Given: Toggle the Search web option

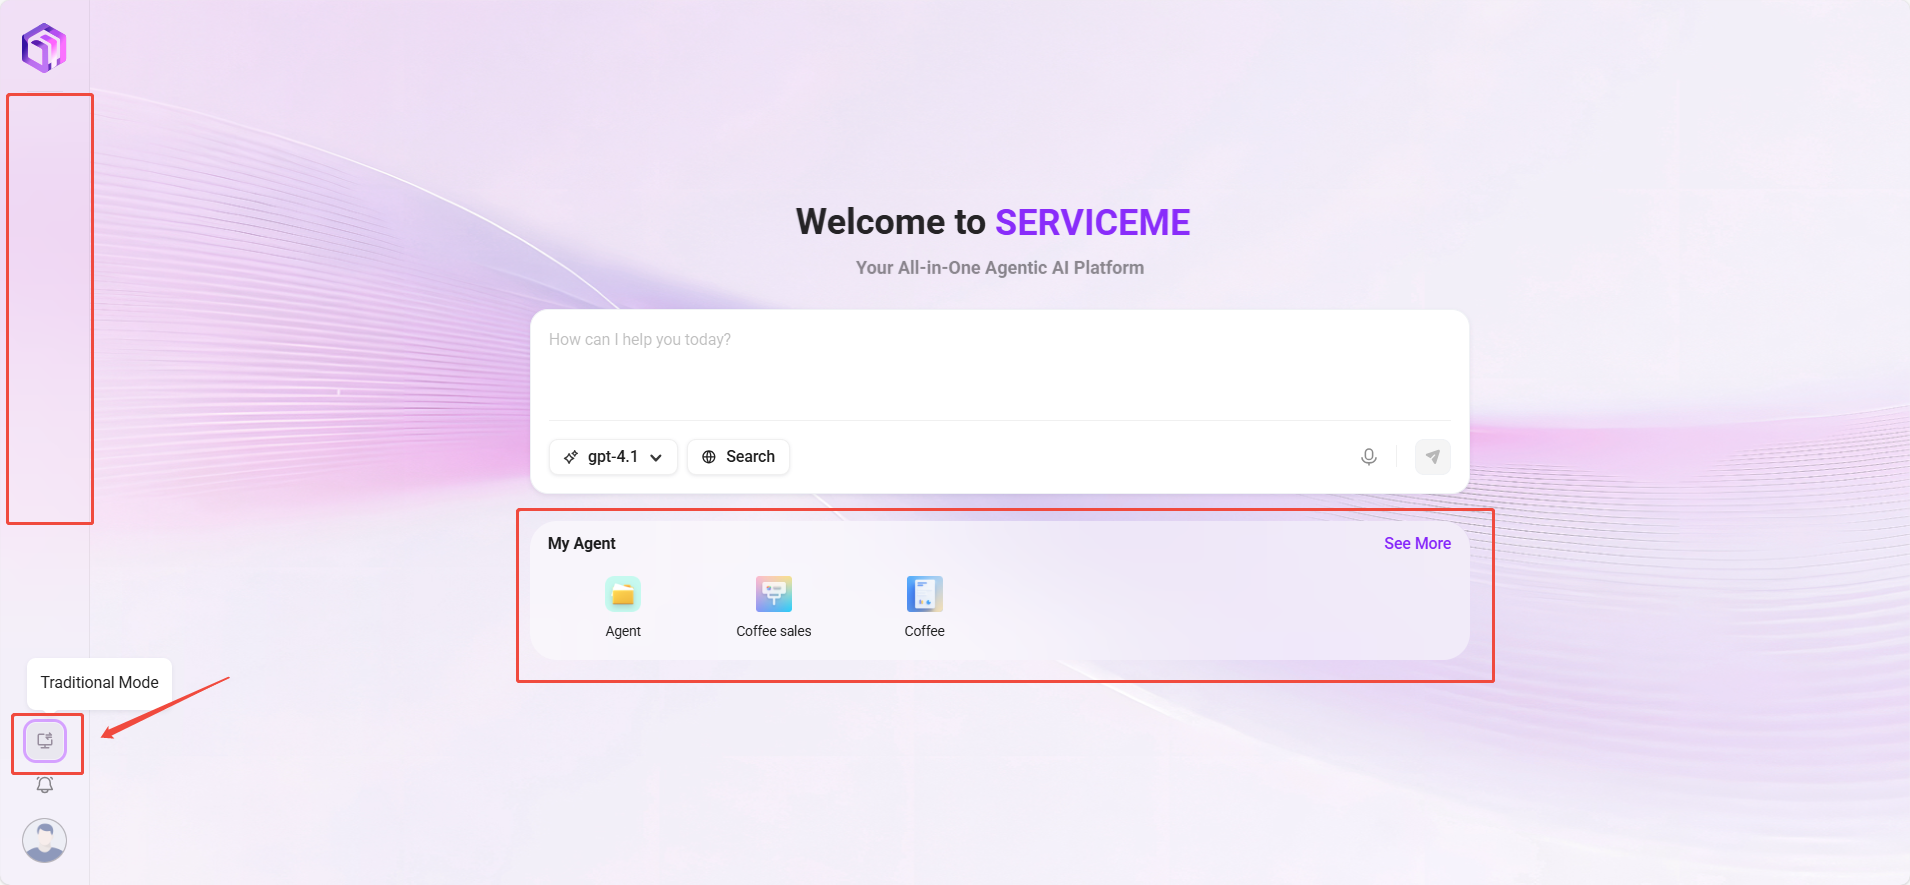Looking at the screenshot, I should [738, 457].
